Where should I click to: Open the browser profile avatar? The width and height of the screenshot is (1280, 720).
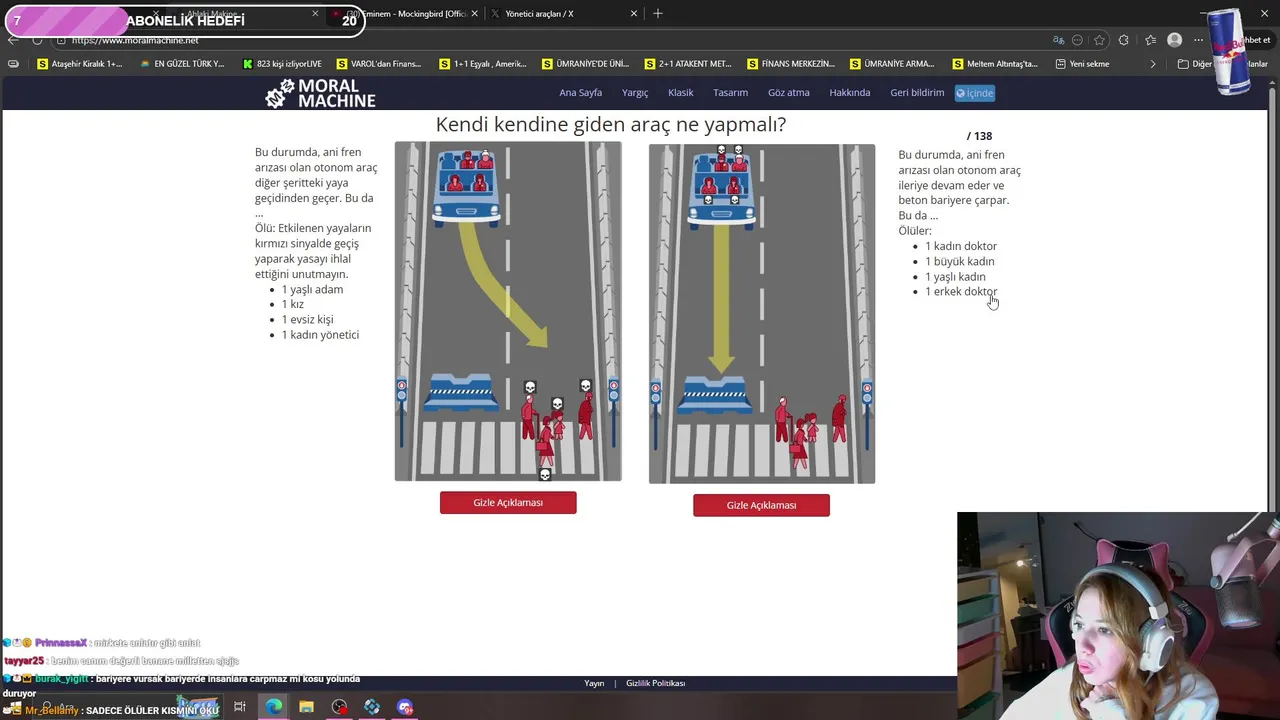coord(1174,40)
